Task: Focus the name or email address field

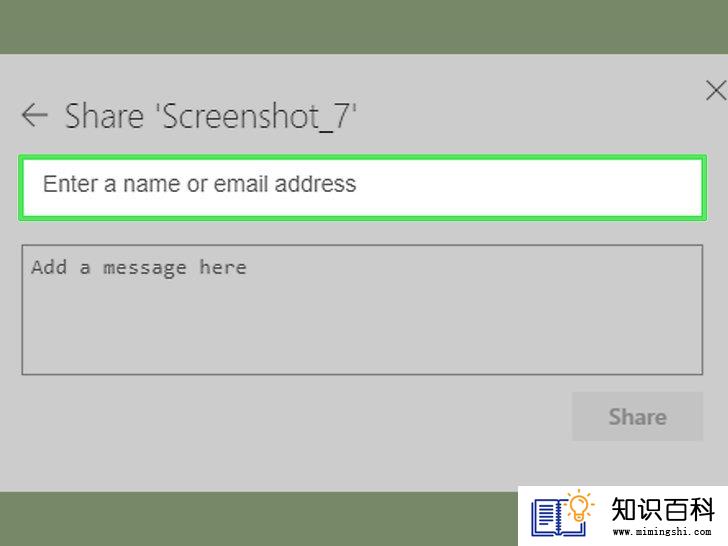Action: tap(363, 188)
